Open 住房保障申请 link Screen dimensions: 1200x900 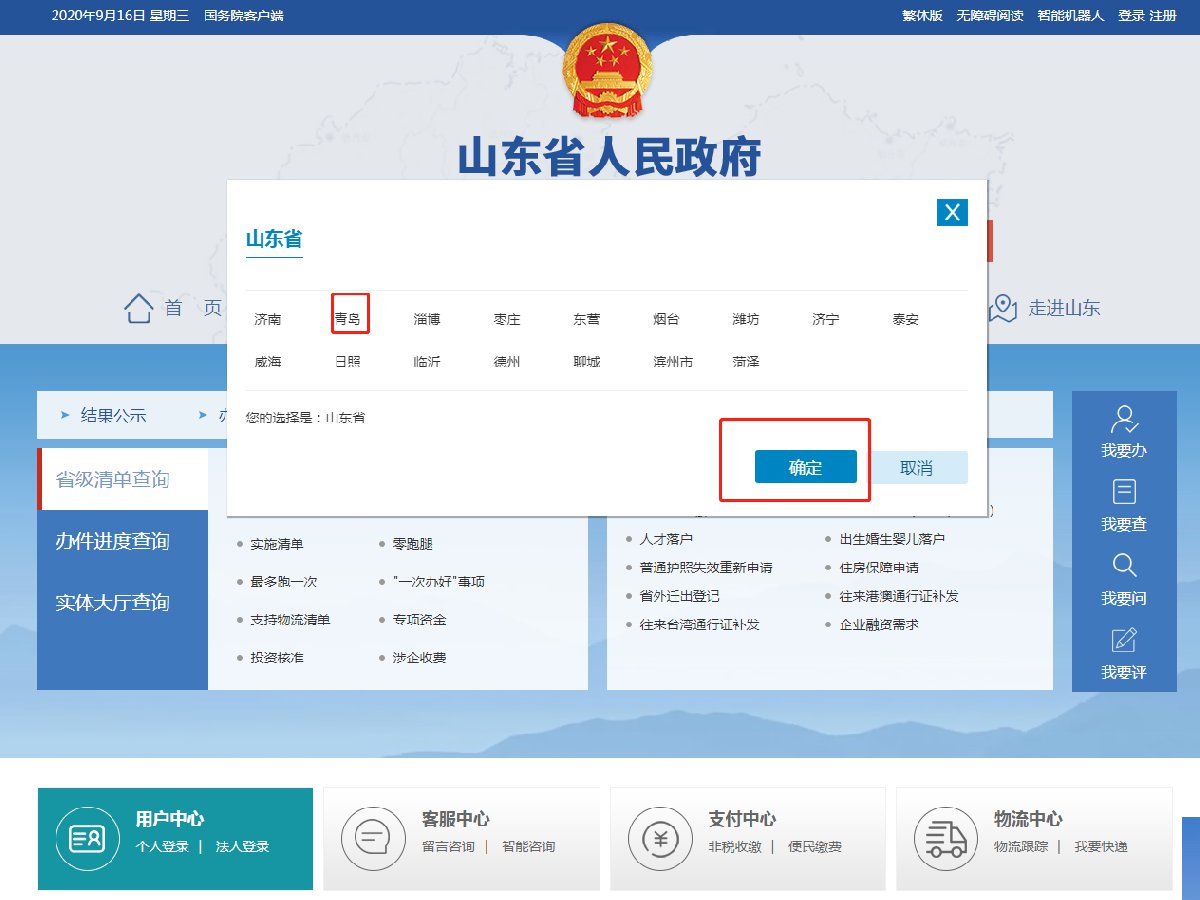879,567
